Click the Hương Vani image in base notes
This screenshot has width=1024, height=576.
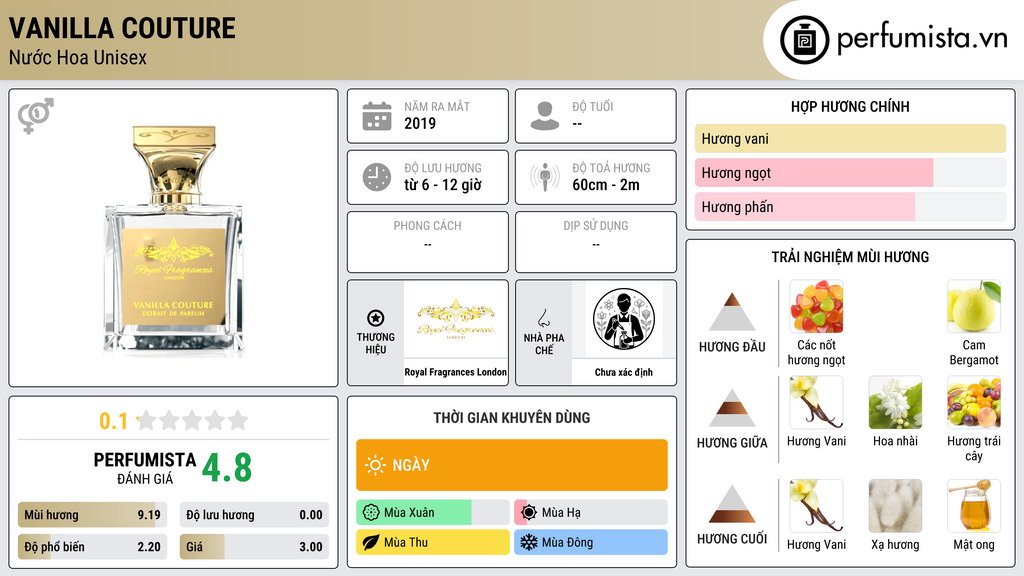pyautogui.click(x=816, y=505)
